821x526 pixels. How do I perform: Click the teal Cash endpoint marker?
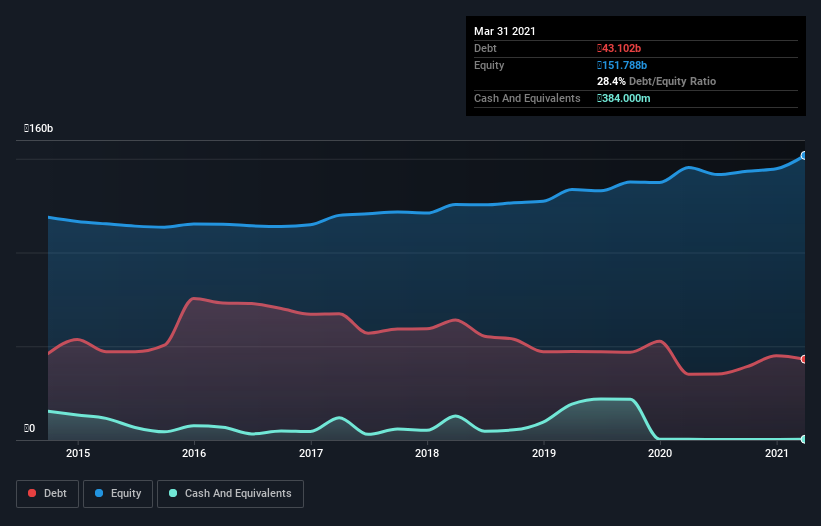coord(804,439)
